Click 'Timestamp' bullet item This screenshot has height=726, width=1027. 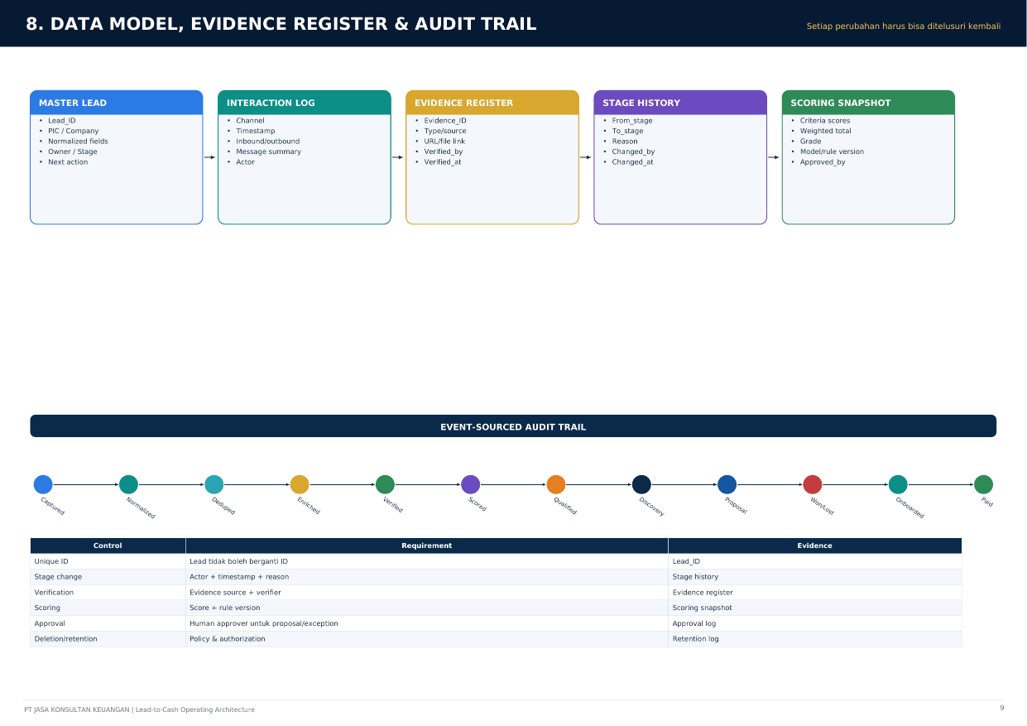coord(255,131)
